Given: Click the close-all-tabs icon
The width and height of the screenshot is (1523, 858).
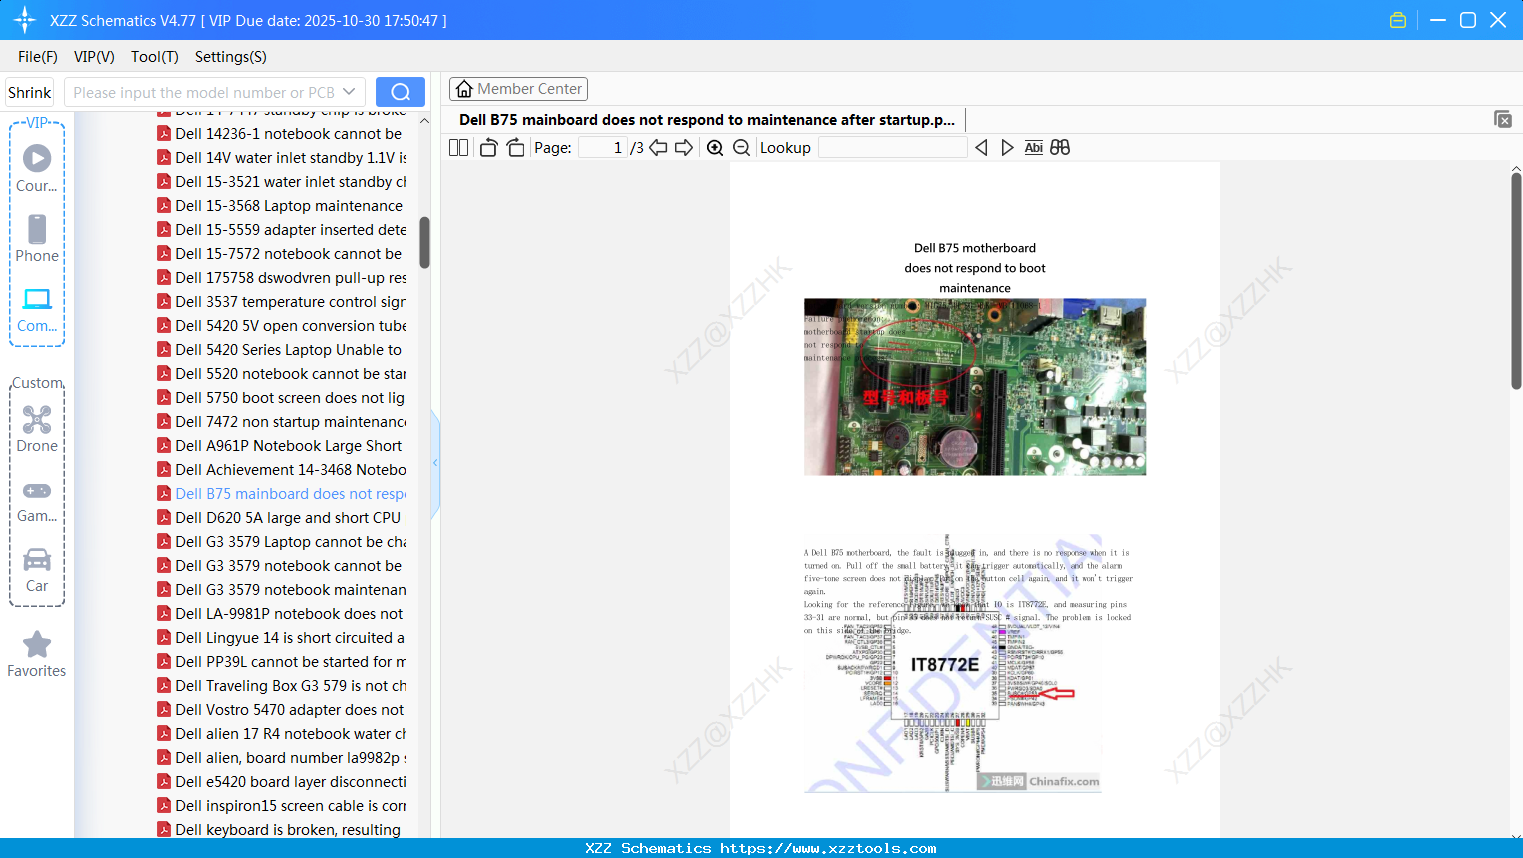Looking at the screenshot, I should coord(1503,119).
